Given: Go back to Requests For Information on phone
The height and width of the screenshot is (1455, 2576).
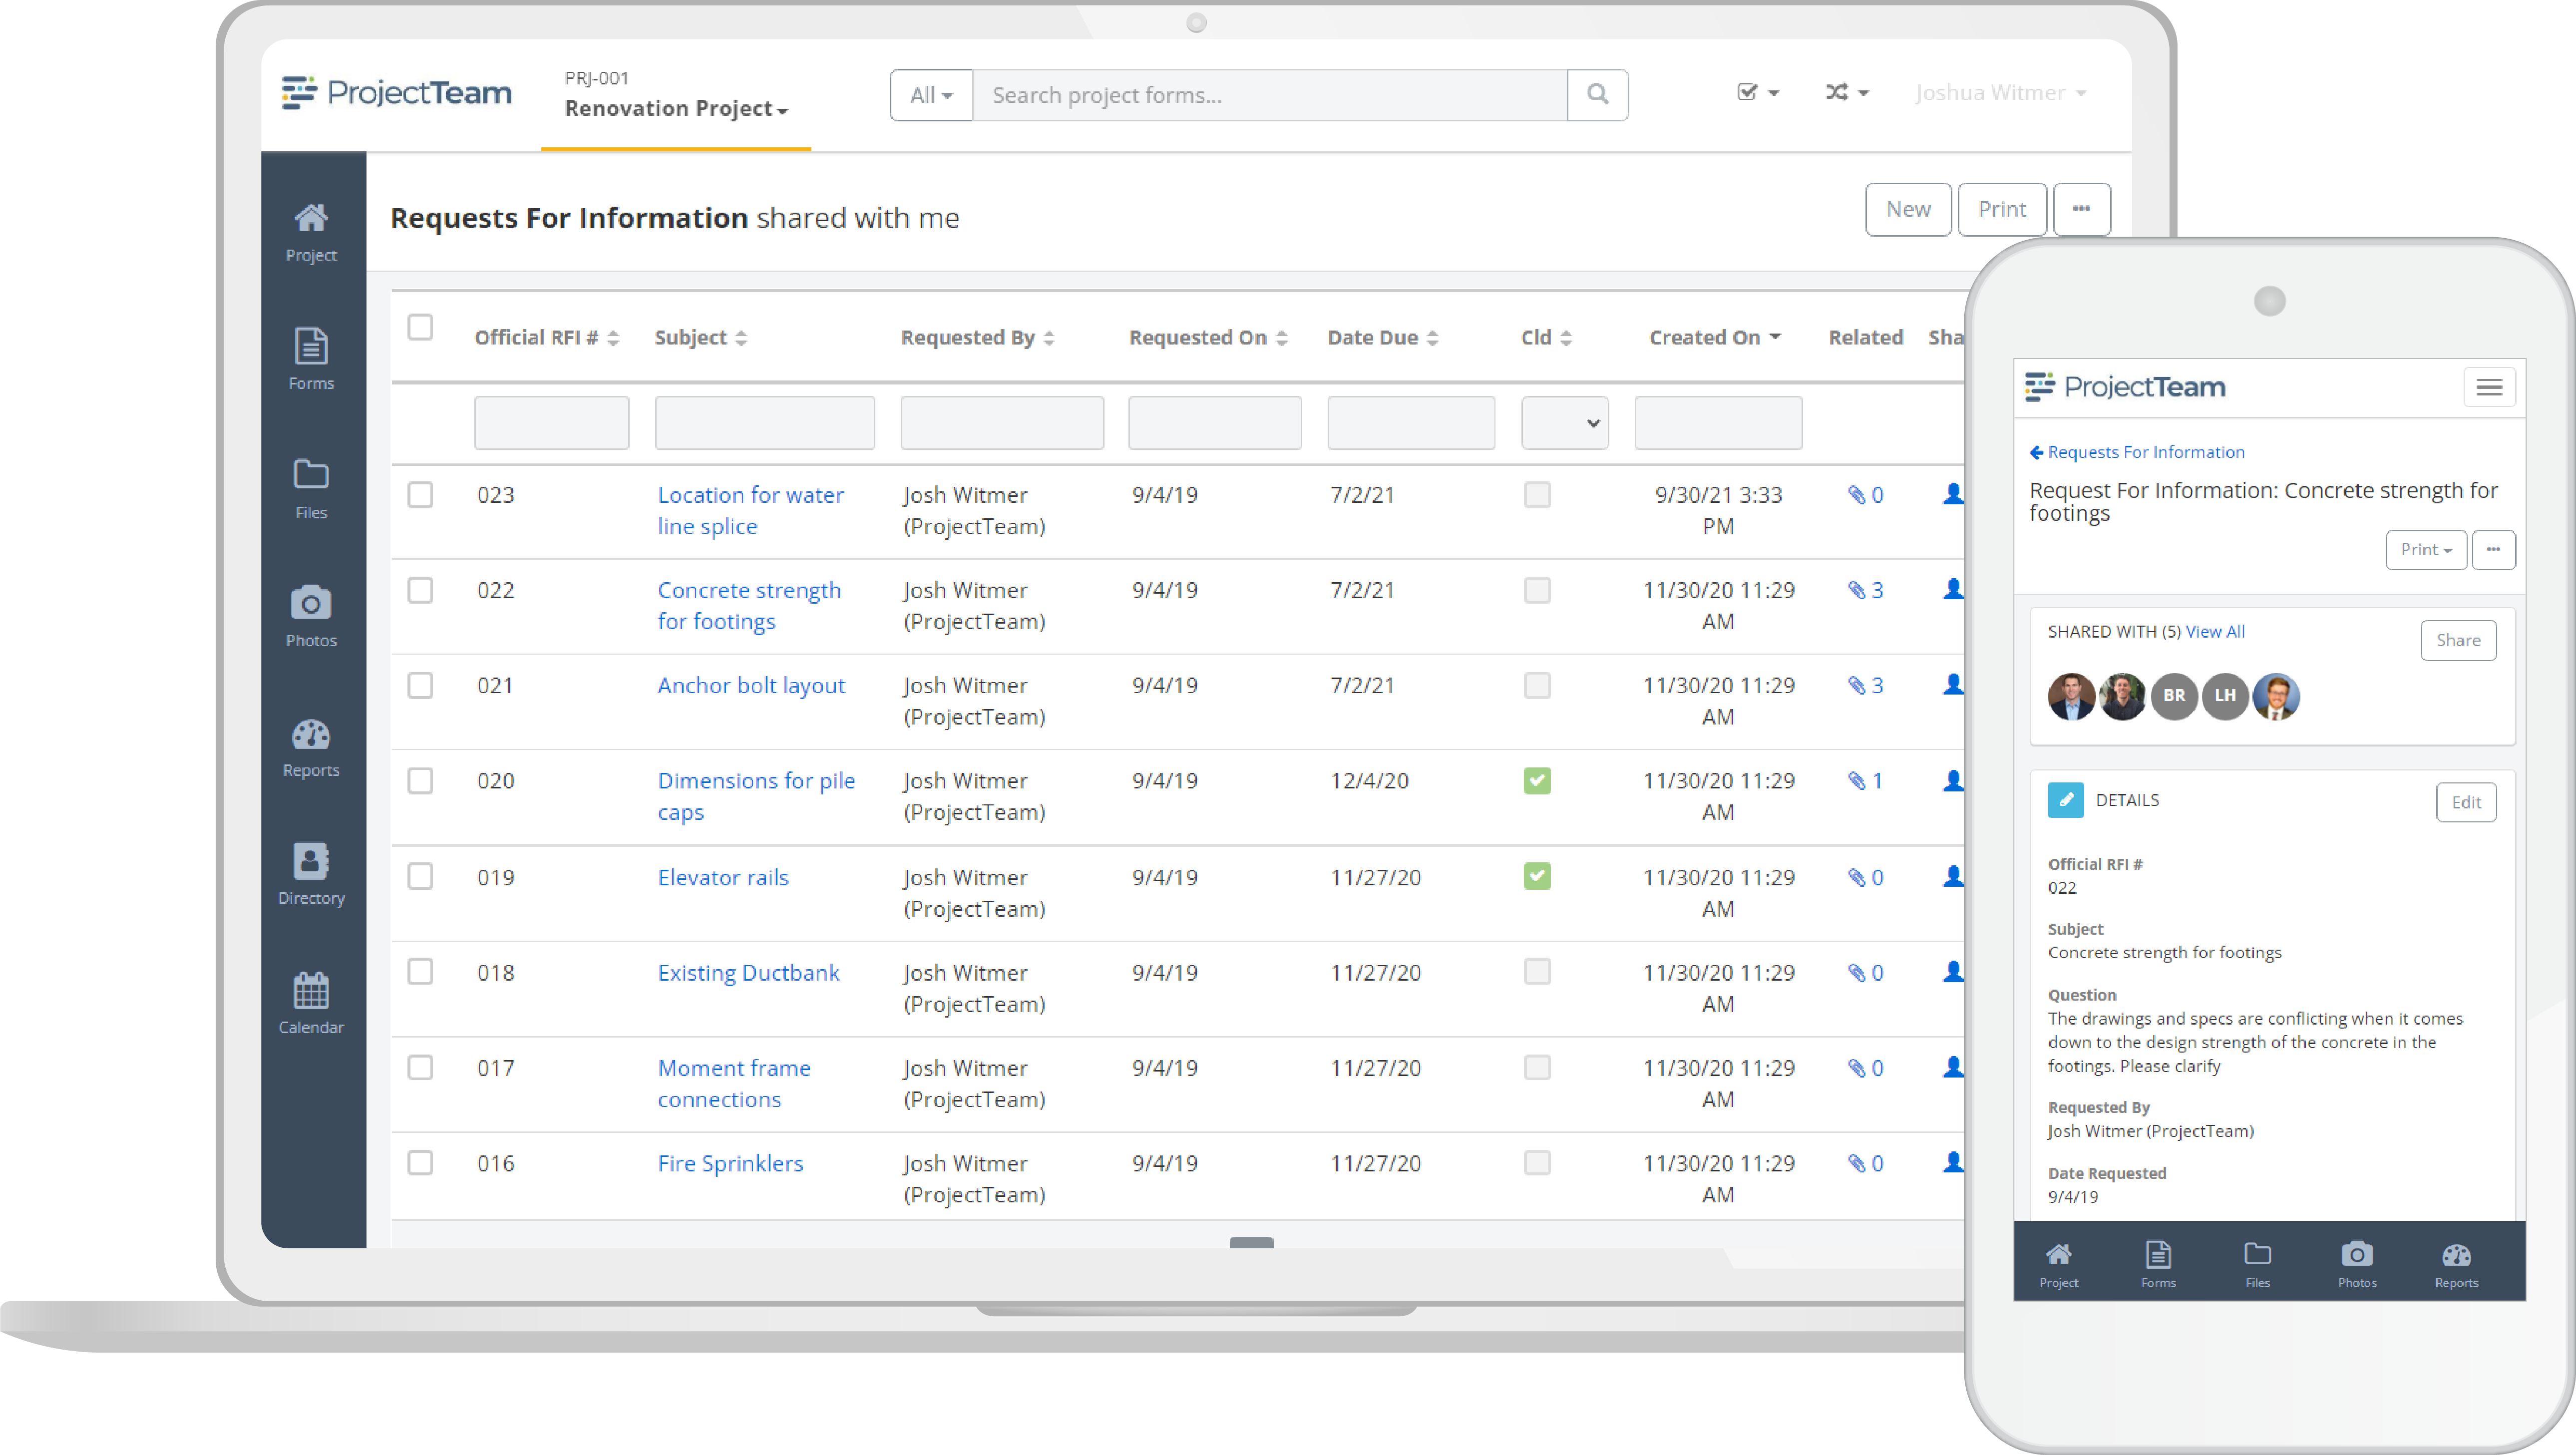Looking at the screenshot, I should 2137,452.
